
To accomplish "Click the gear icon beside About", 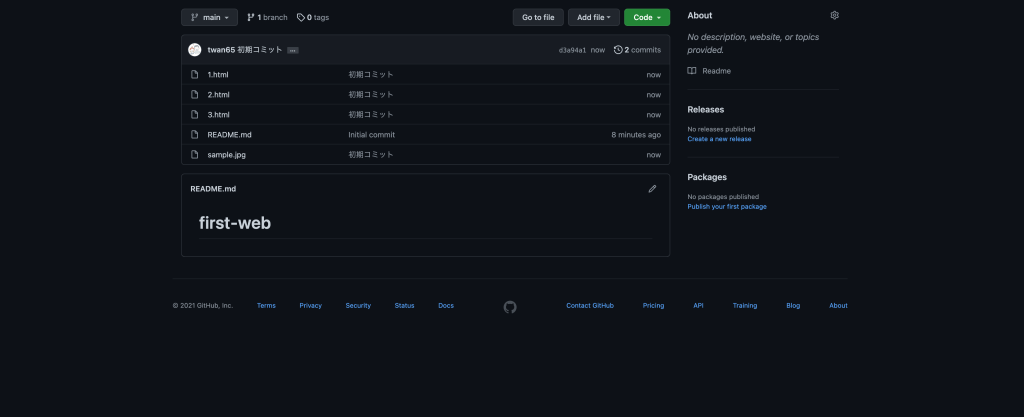I will [835, 16].
